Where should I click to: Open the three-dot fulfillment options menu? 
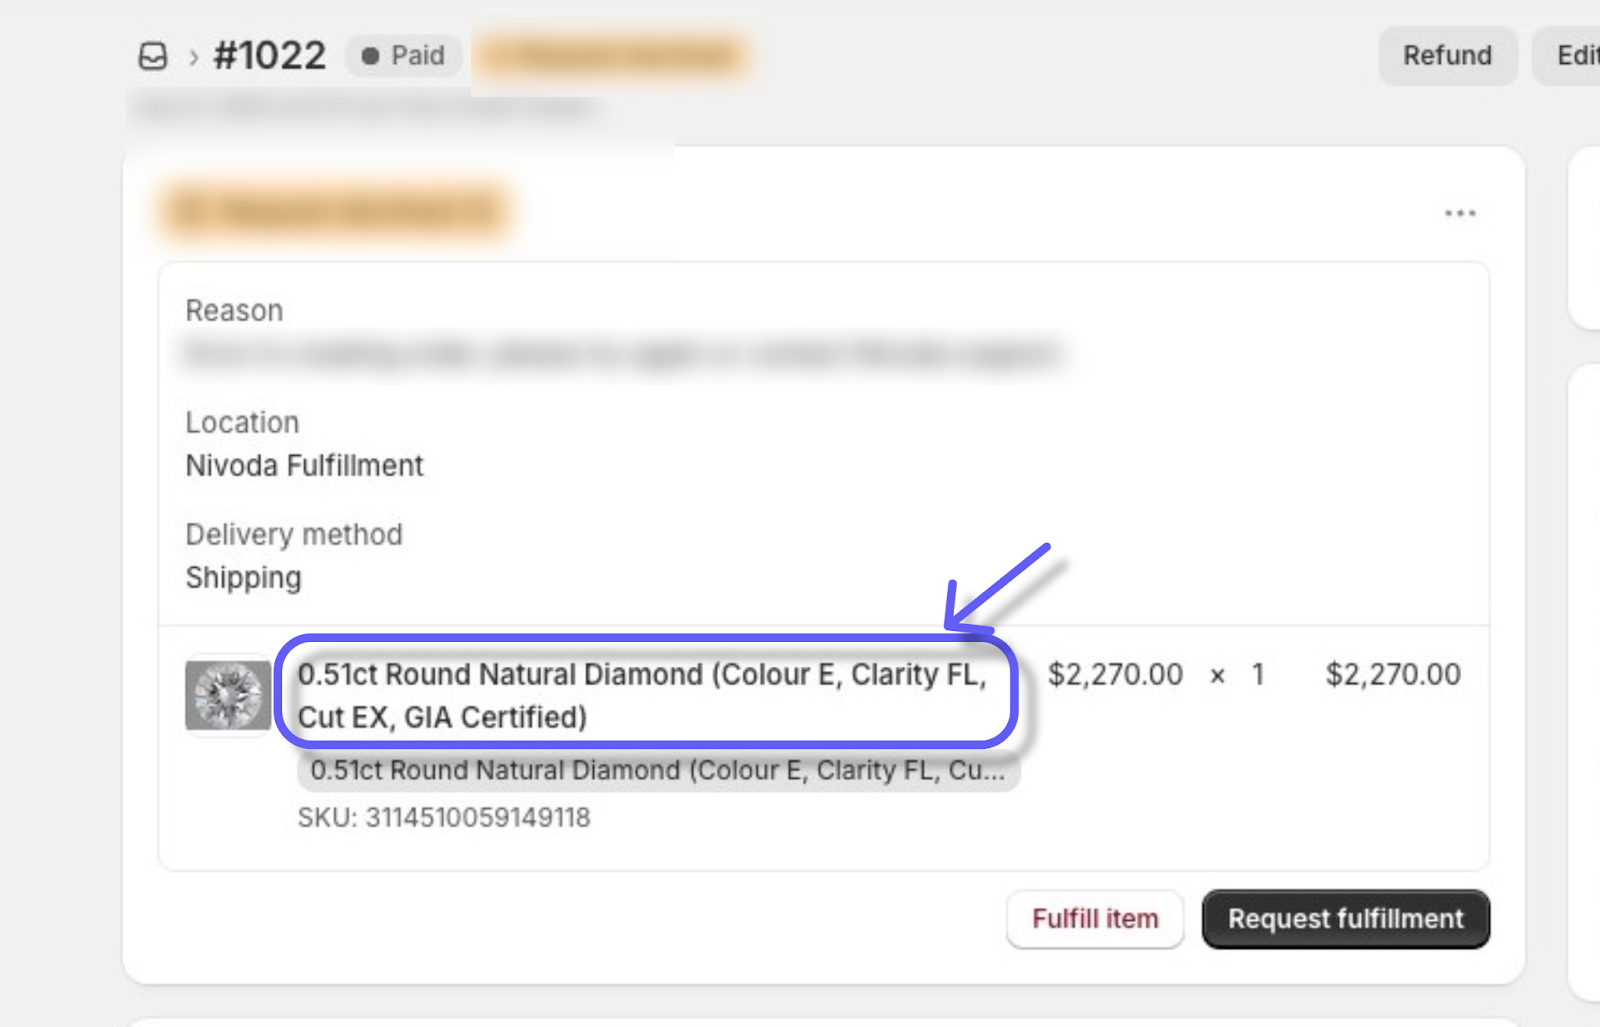click(x=1460, y=213)
